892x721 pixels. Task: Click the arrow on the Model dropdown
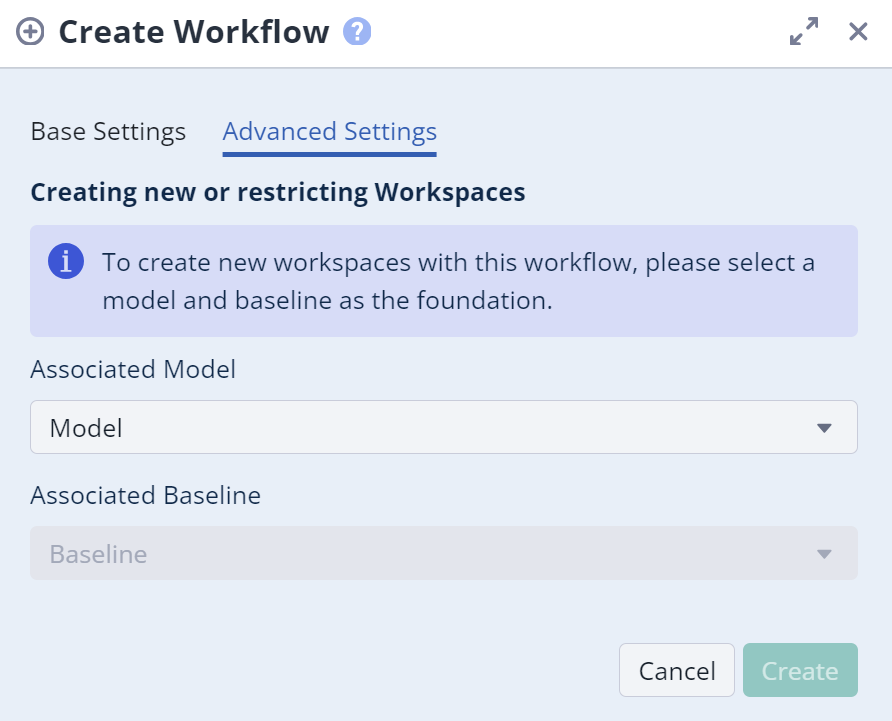824,428
